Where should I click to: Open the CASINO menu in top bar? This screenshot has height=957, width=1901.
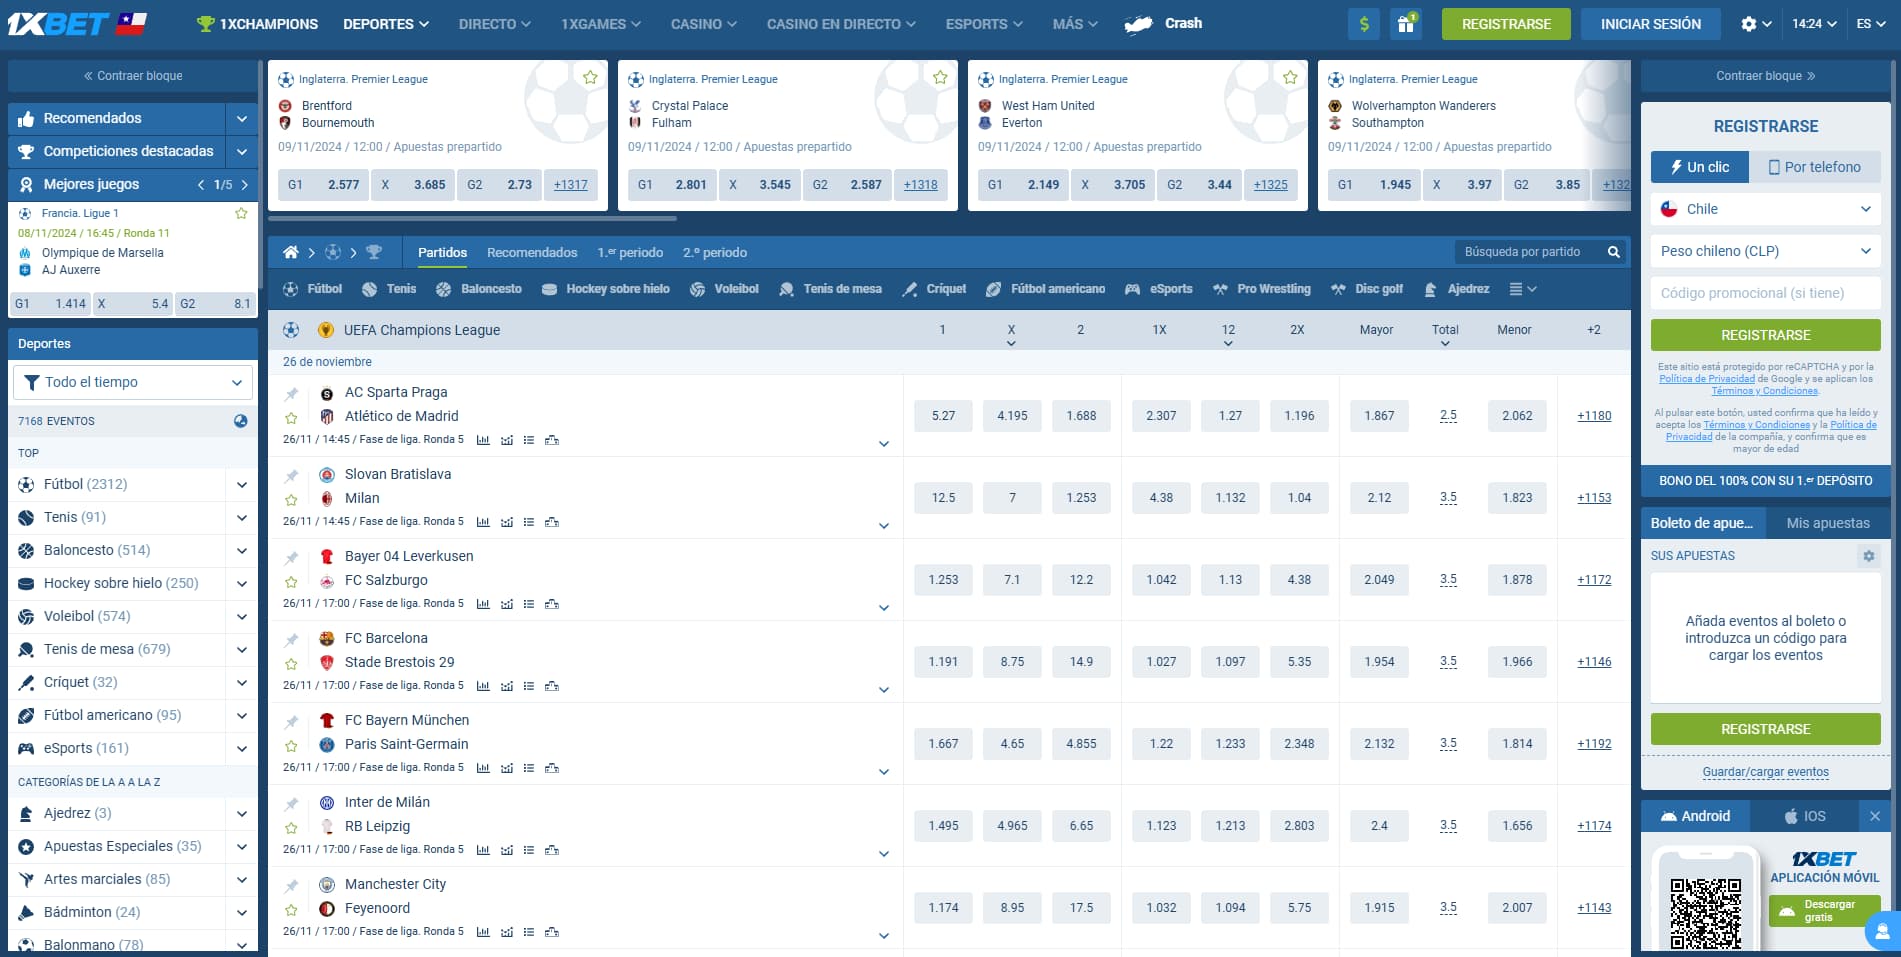point(703,23)
